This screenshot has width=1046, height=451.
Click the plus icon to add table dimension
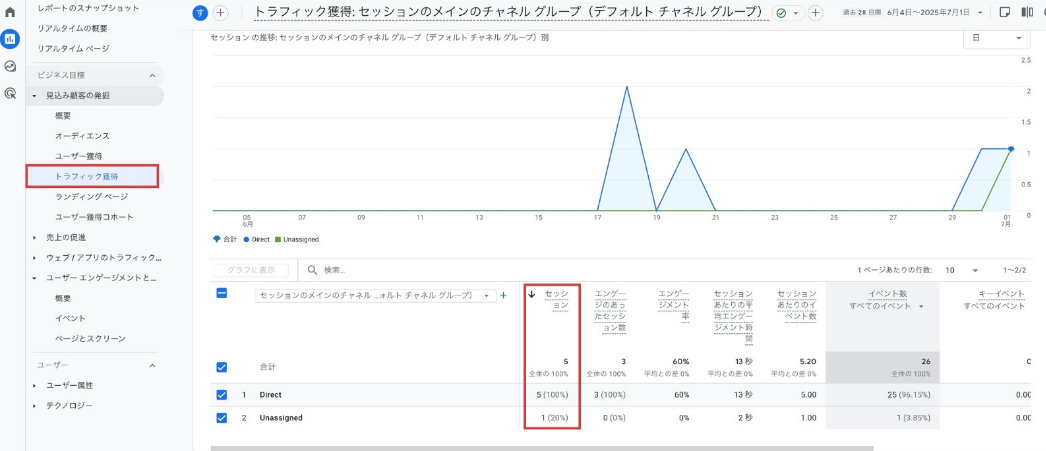point(504,295)
